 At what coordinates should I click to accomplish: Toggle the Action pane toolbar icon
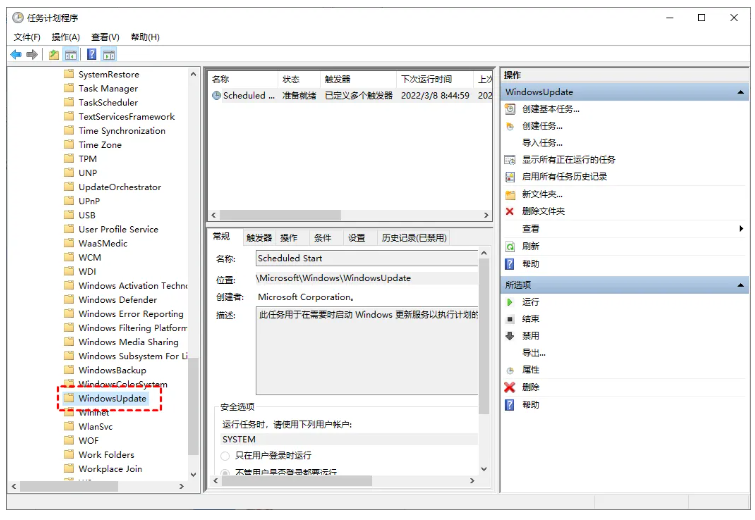click(x=109, y=55)
